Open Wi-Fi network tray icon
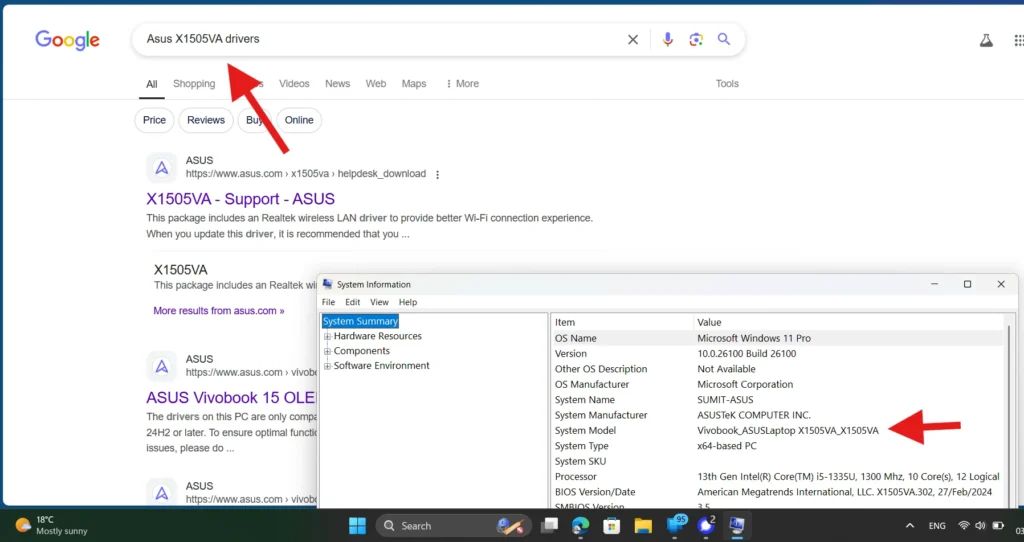 coord(963,526)
